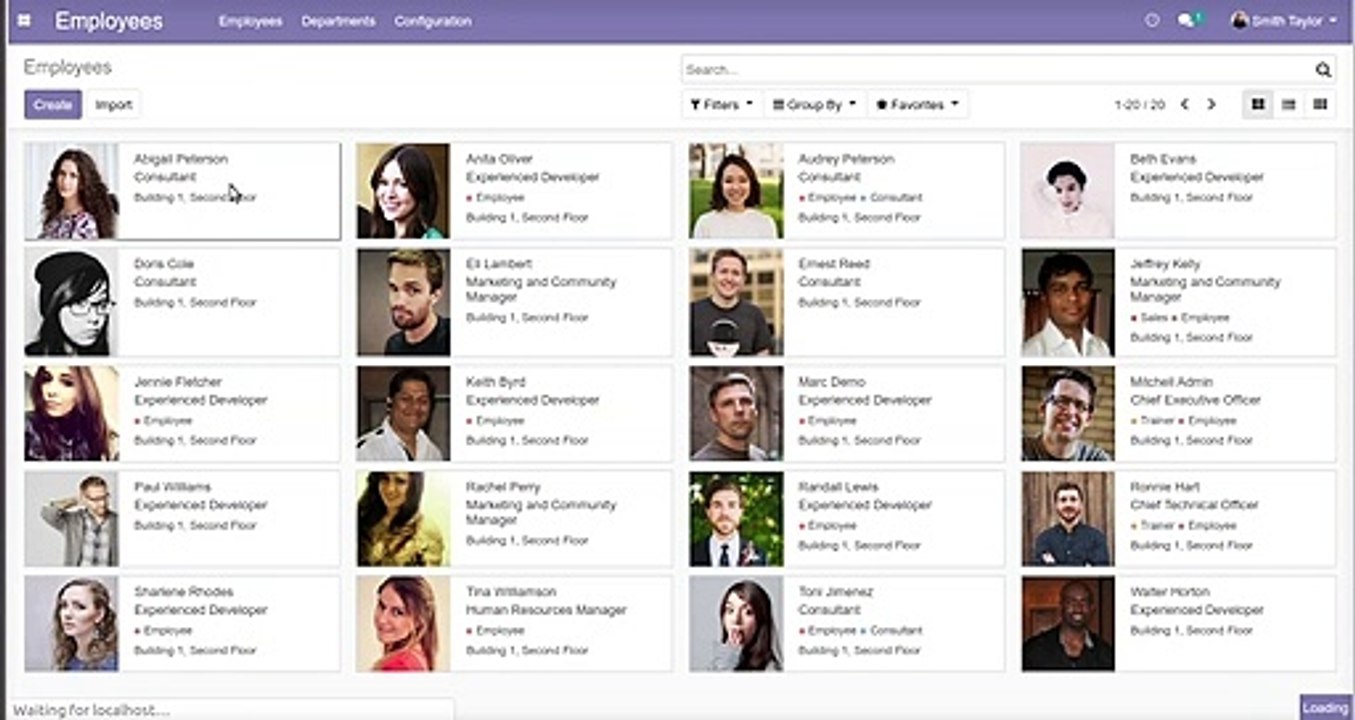The height and width of the screenshot is (720, 1355).
Task: Go to previous page arrow
Action: [x=1184, y=104]
